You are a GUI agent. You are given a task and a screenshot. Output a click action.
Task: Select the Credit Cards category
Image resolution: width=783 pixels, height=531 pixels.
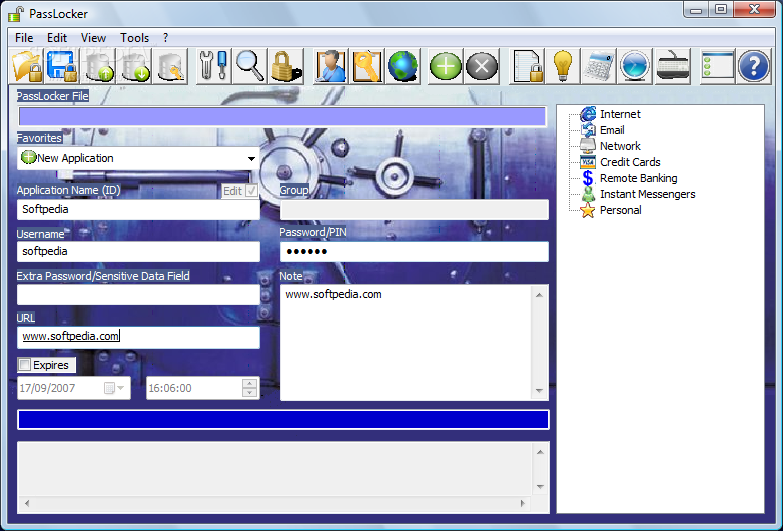630,162
